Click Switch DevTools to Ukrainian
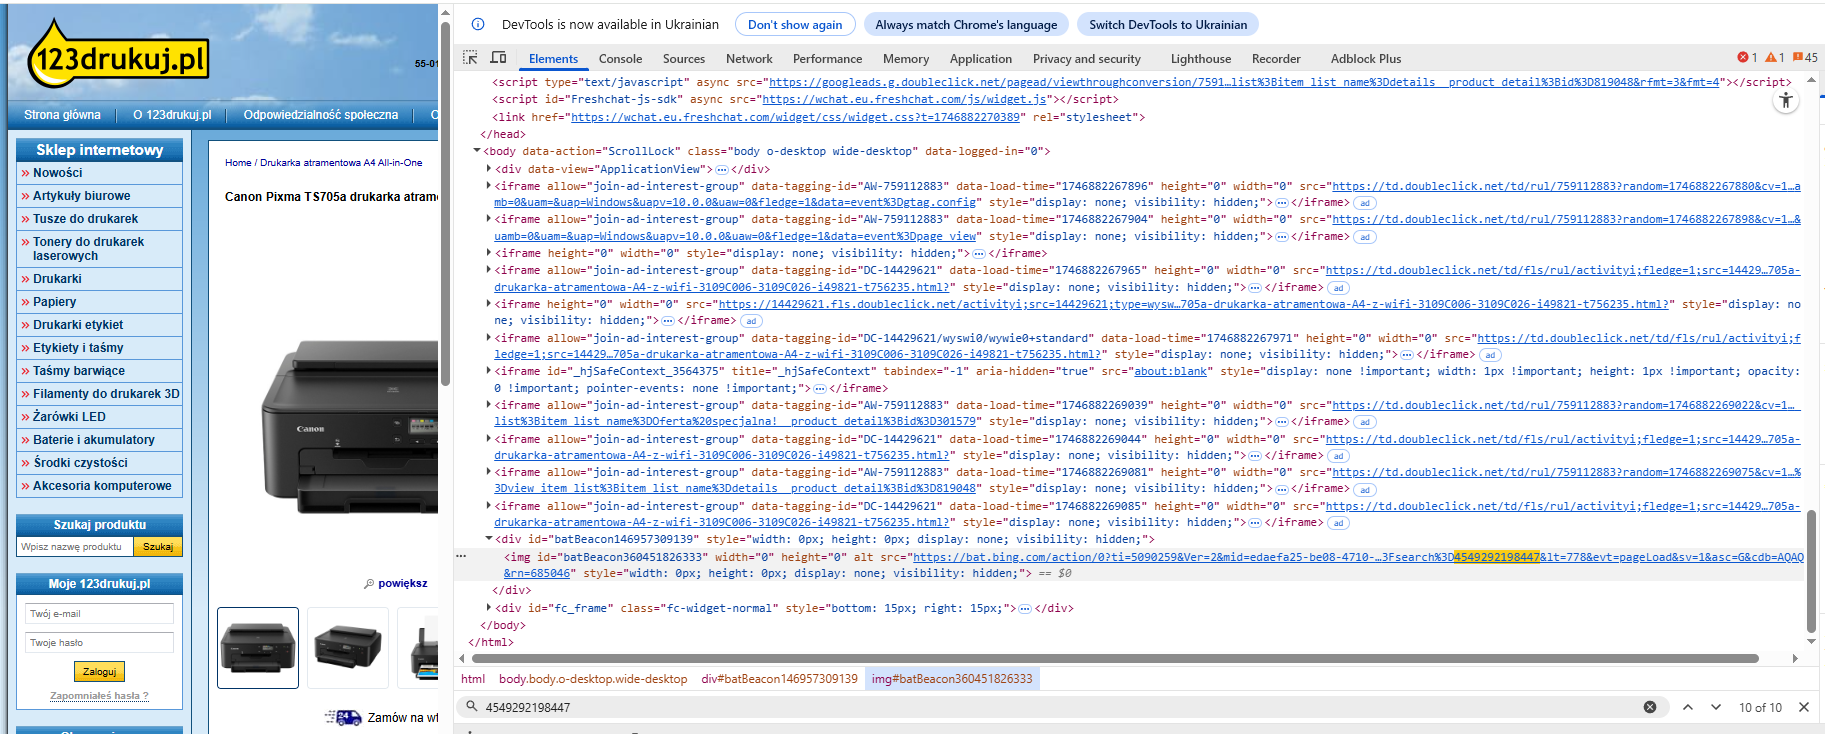Screen dimensions: 1825x734 pos(1168,24)
